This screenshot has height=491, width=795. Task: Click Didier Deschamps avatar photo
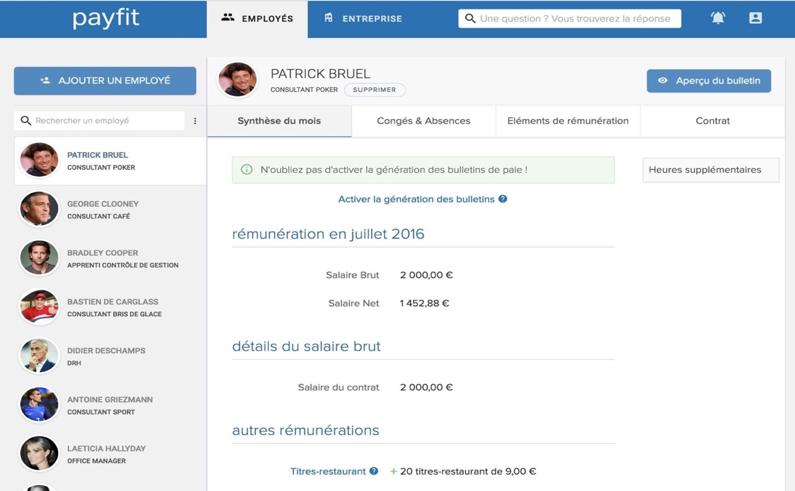(39, 356)
